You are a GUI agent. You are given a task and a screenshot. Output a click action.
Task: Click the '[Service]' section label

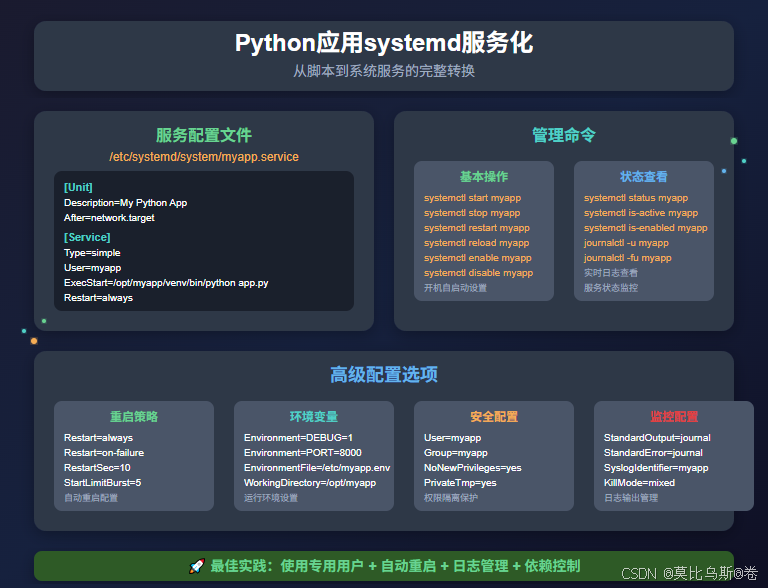(87, 237)
